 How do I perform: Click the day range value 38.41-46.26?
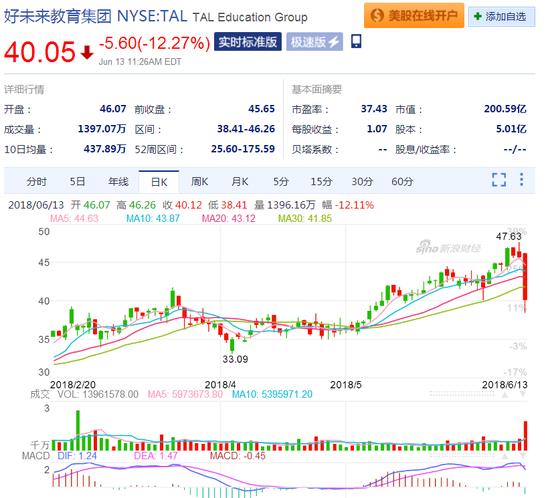246,129
